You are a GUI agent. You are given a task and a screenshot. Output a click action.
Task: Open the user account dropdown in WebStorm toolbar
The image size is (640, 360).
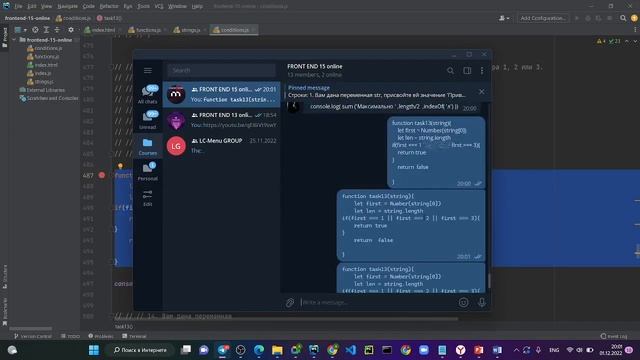point(504,18)
